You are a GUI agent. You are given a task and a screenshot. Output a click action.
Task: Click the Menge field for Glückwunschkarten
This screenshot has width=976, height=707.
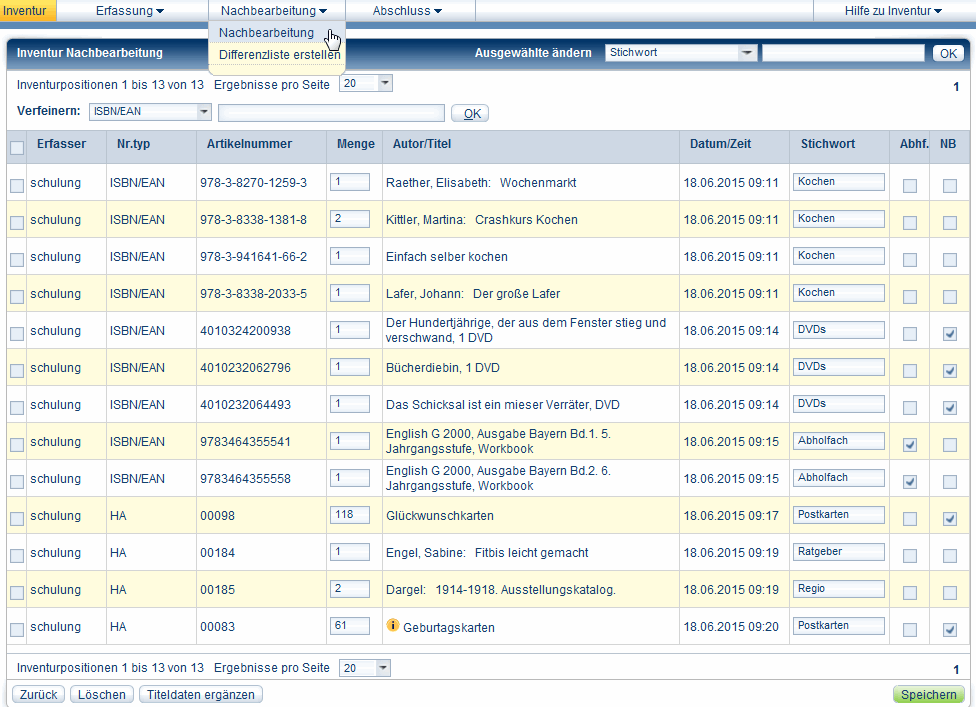[x=349, y=515]
